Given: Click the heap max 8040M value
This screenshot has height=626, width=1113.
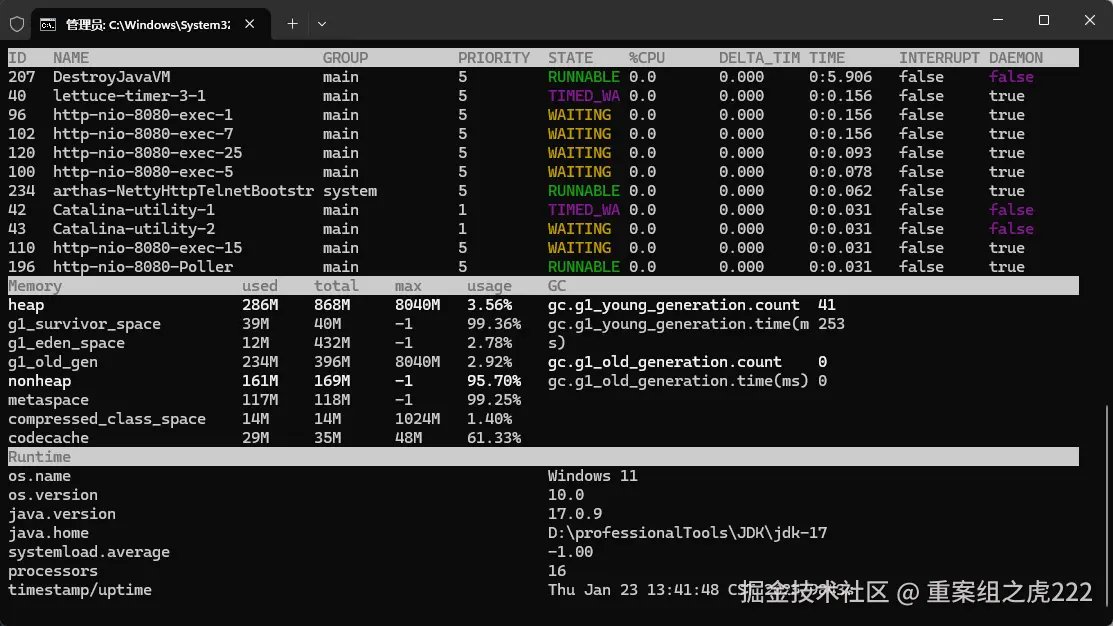Looking at the screenshot, I should tap(417, 305).
